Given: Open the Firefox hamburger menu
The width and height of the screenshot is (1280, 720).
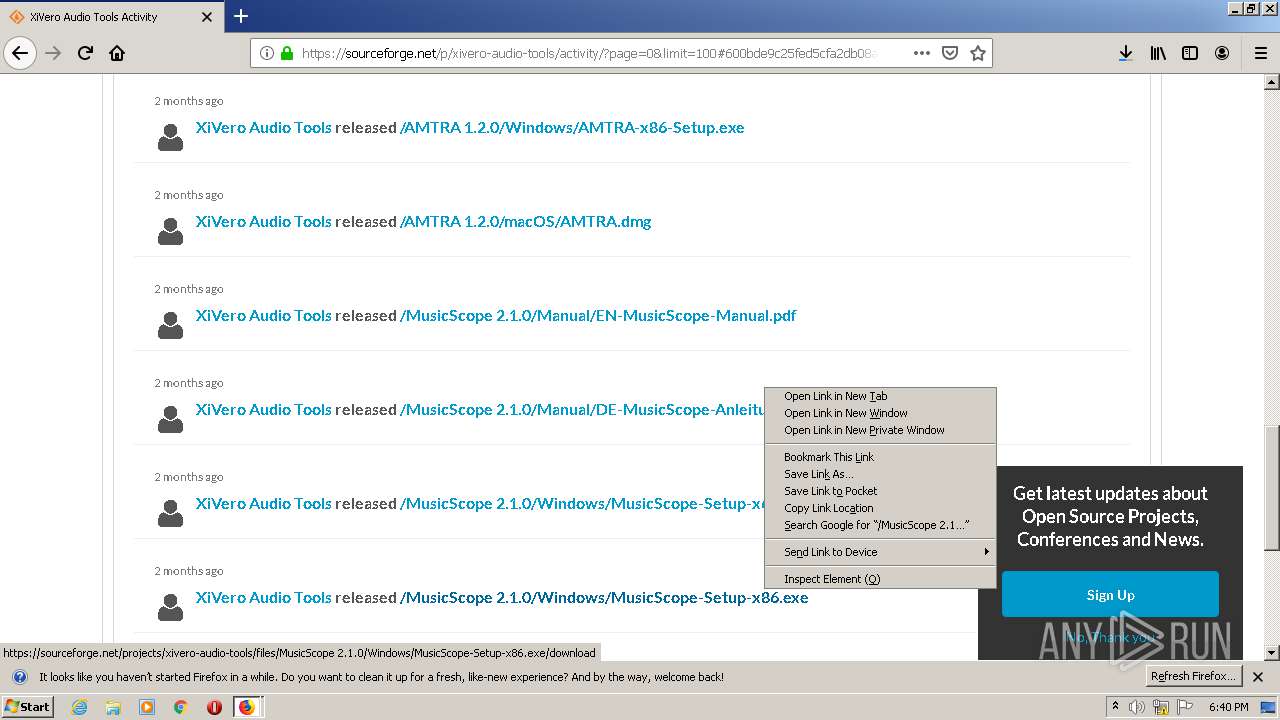Looking at the screenshot, I should (x=1260, y=53).
